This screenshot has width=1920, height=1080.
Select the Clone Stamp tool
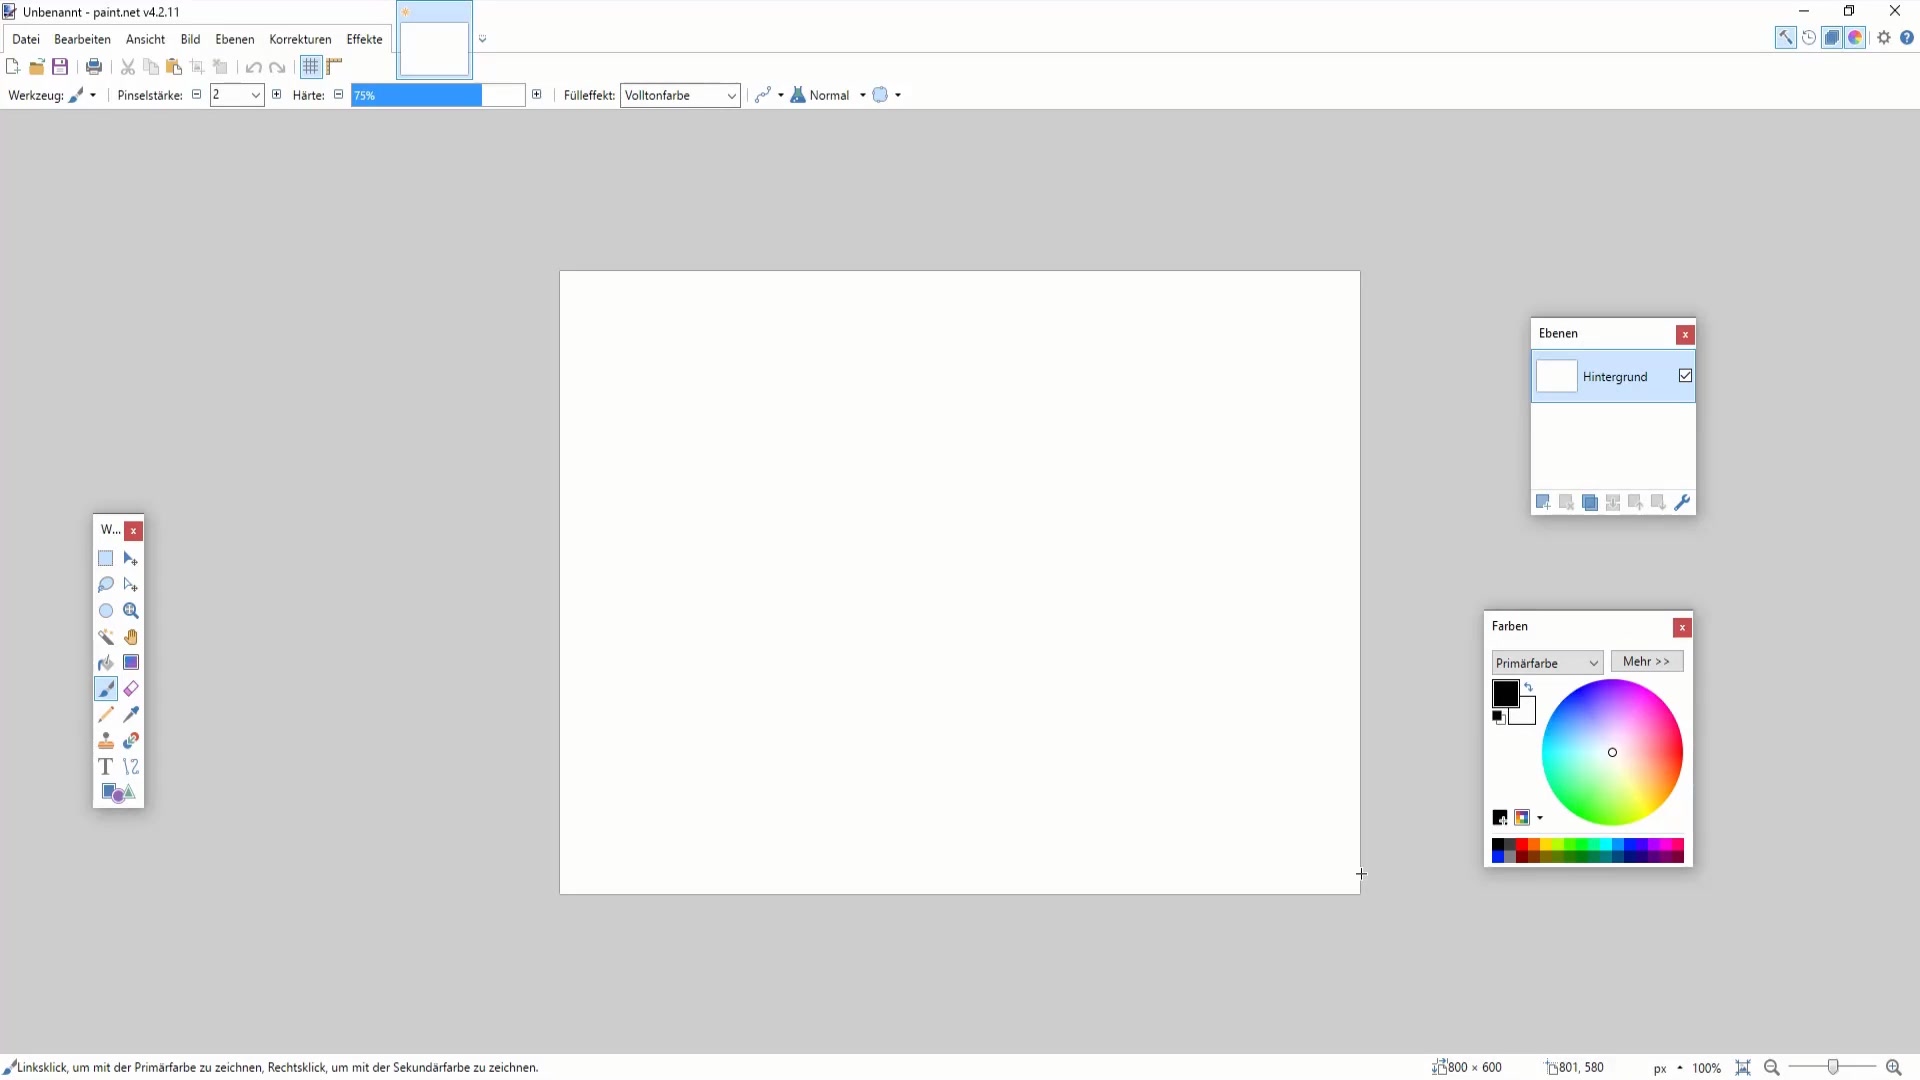[106, 741]
